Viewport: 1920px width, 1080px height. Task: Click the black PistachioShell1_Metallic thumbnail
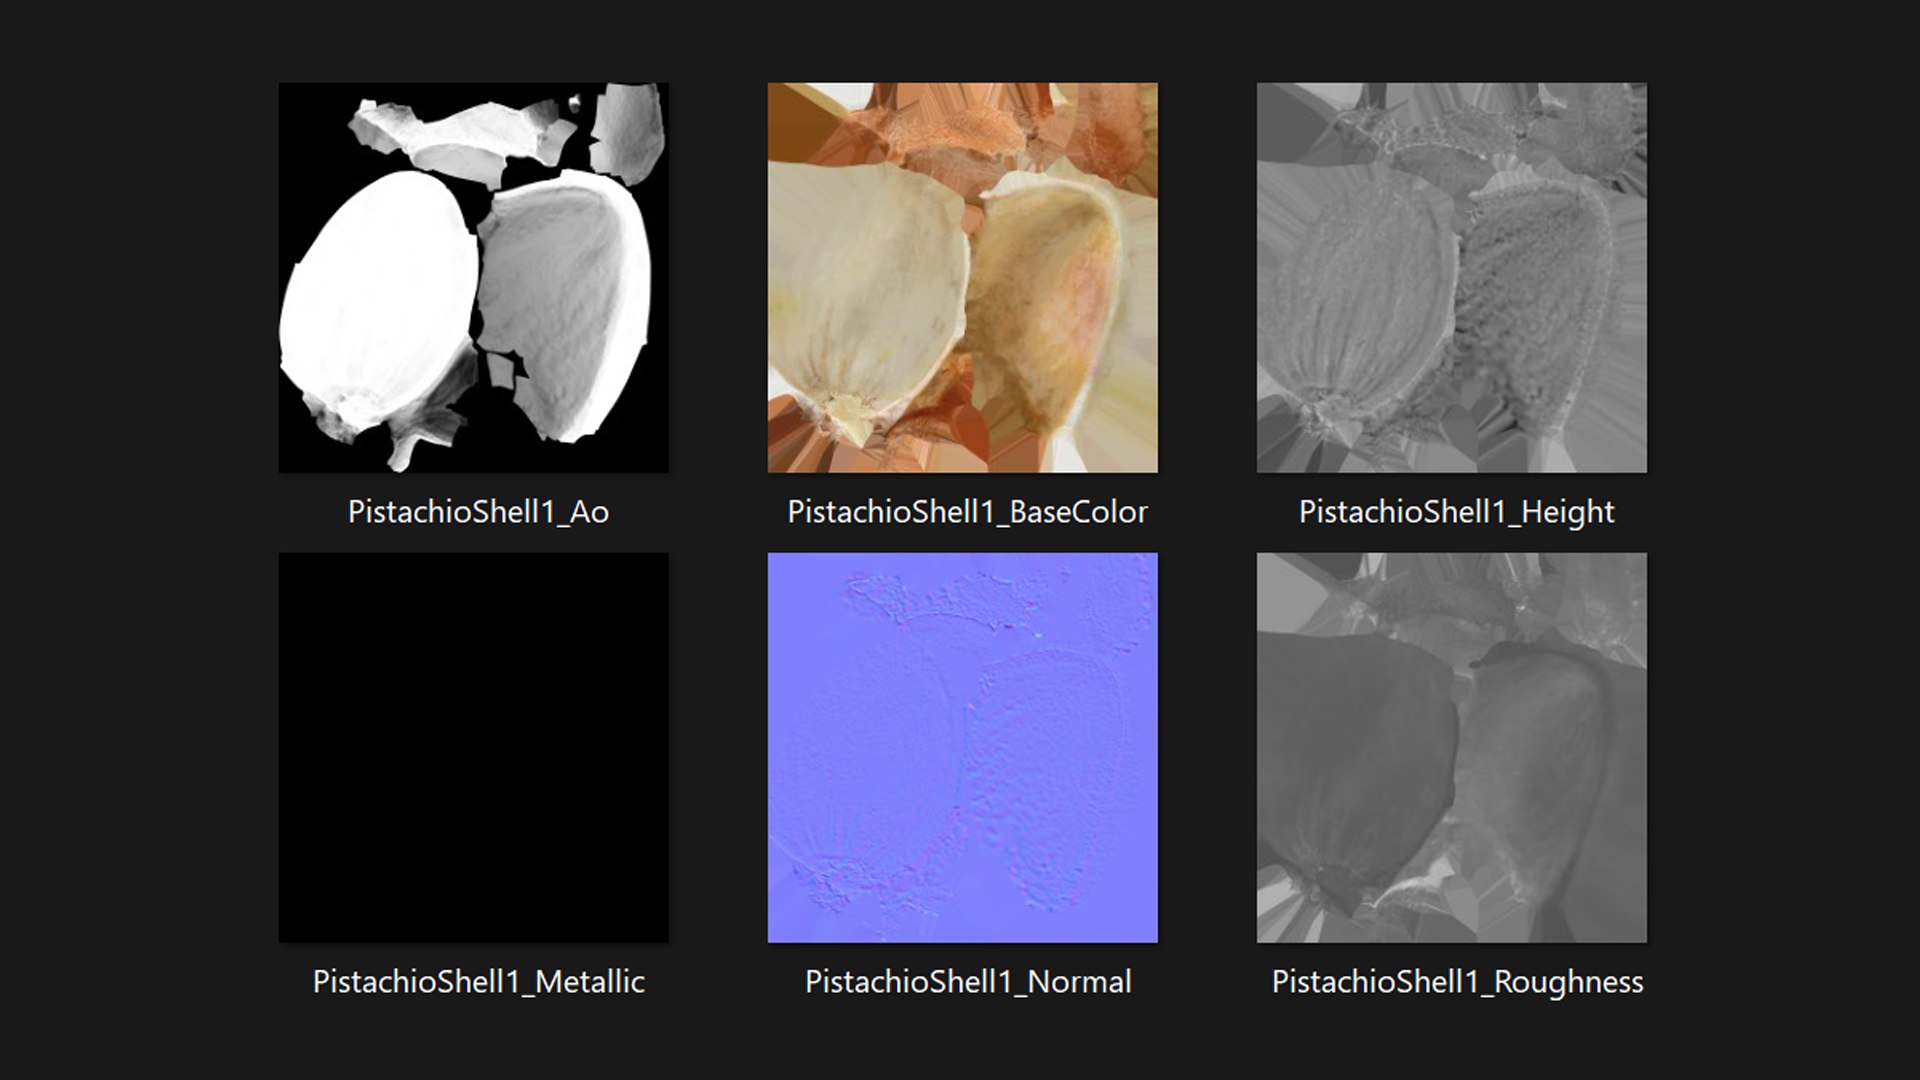pos(473,747)
